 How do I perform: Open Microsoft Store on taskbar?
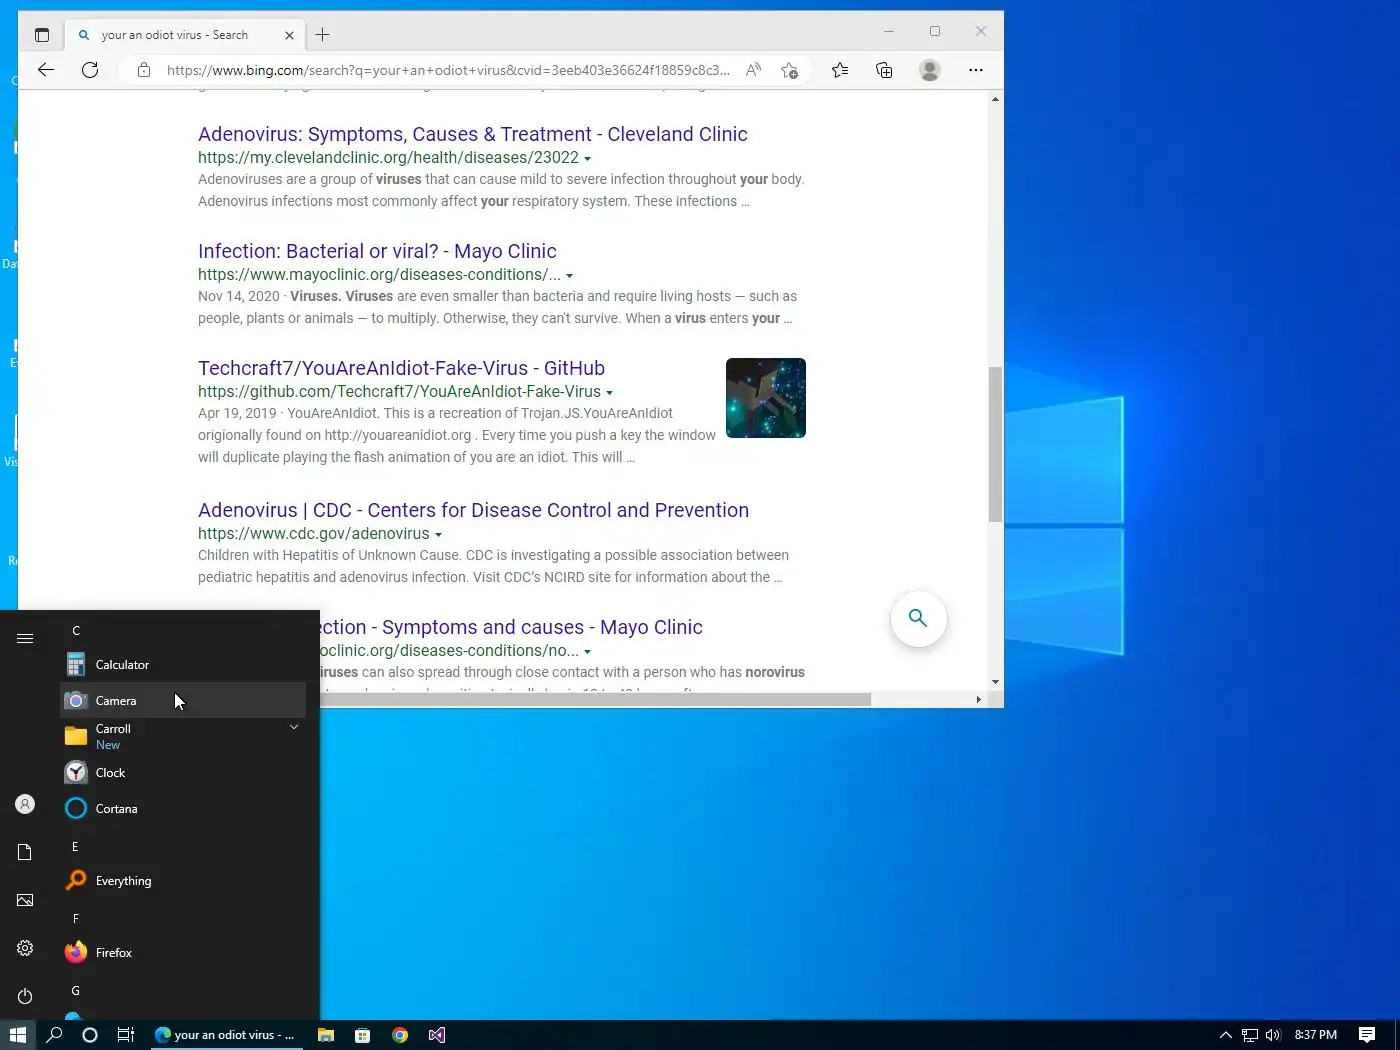click(x=362, y=1035)
